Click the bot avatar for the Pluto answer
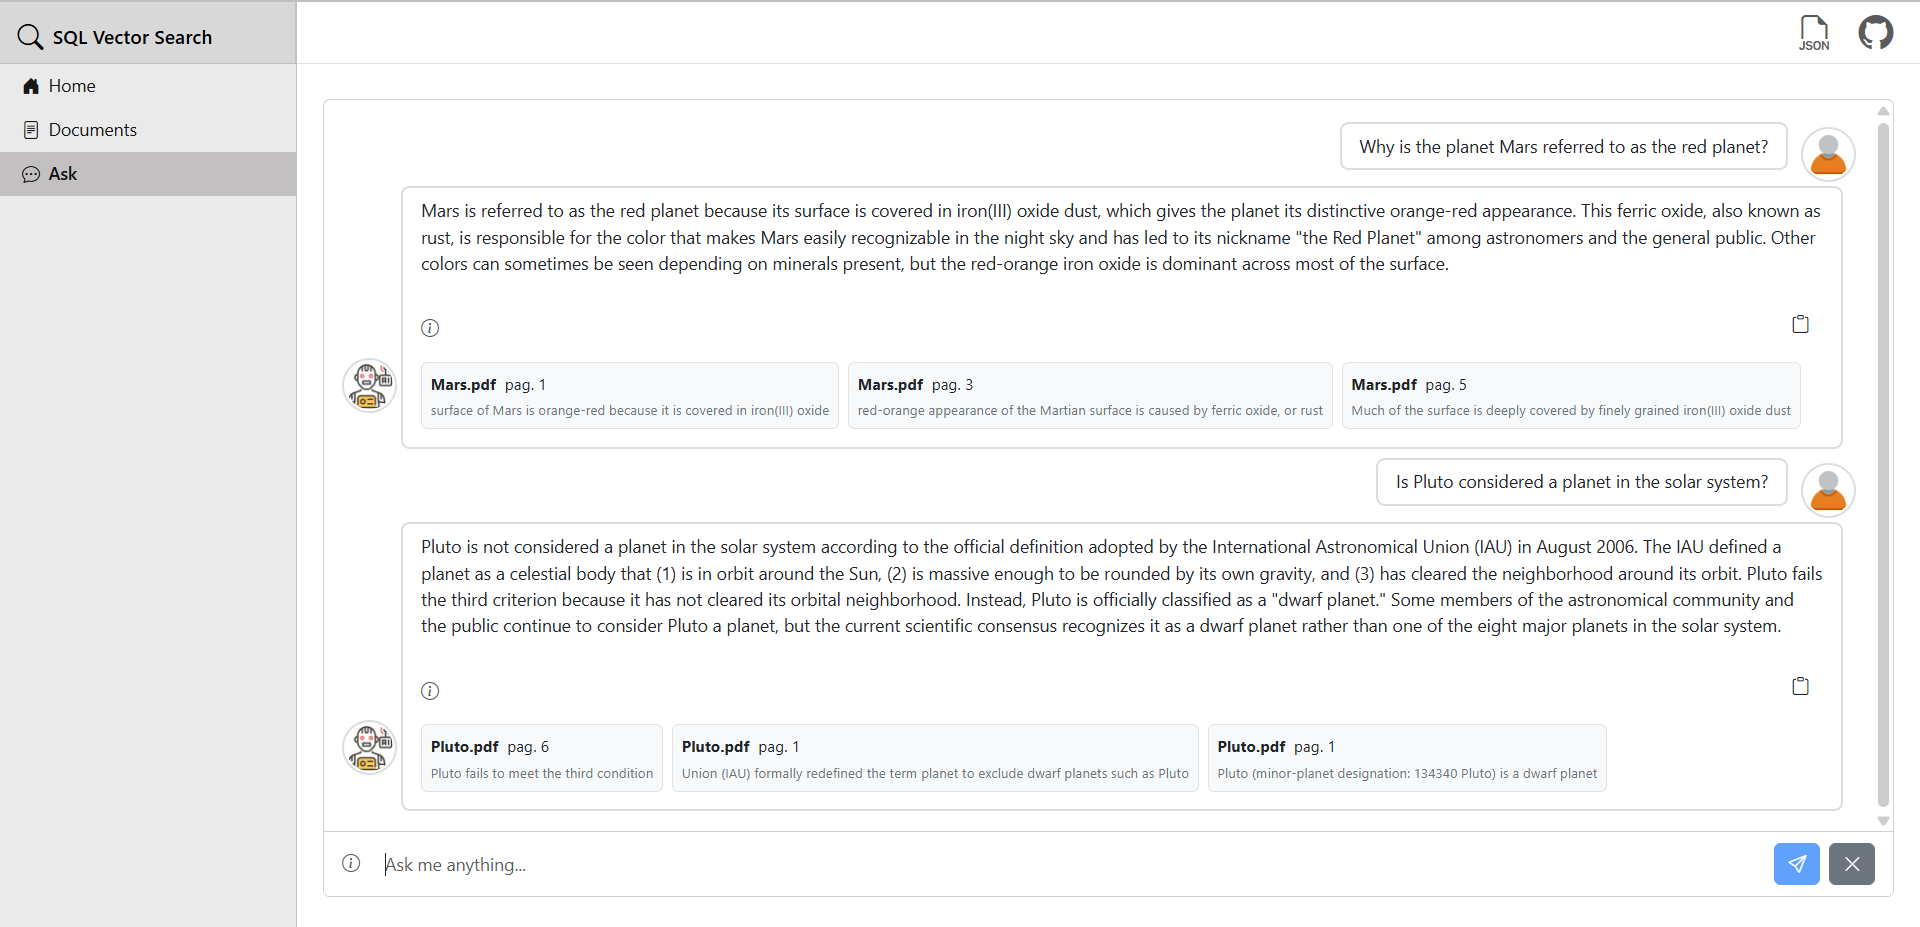 point(368,747)
